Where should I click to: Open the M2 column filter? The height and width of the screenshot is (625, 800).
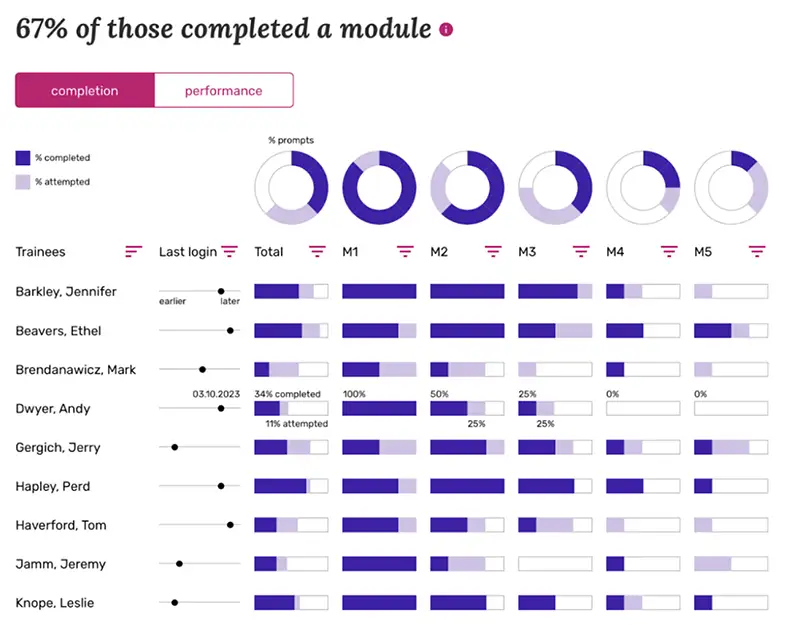(492, 252)
